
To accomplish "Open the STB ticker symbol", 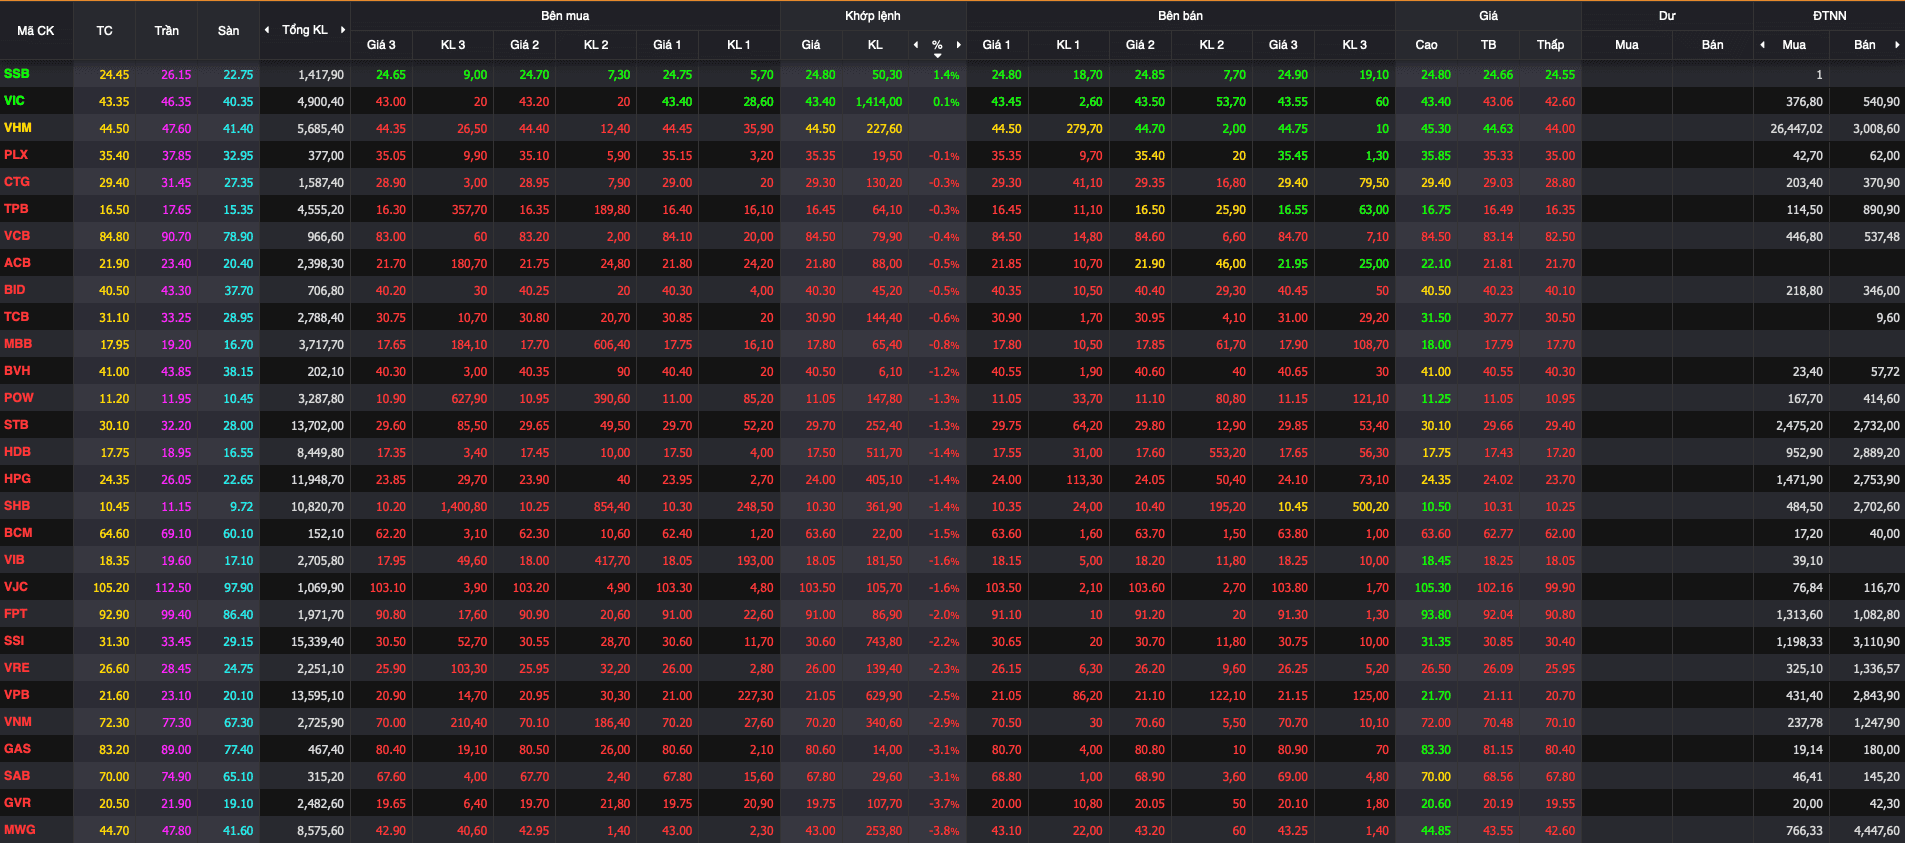I will click(16, 425).
